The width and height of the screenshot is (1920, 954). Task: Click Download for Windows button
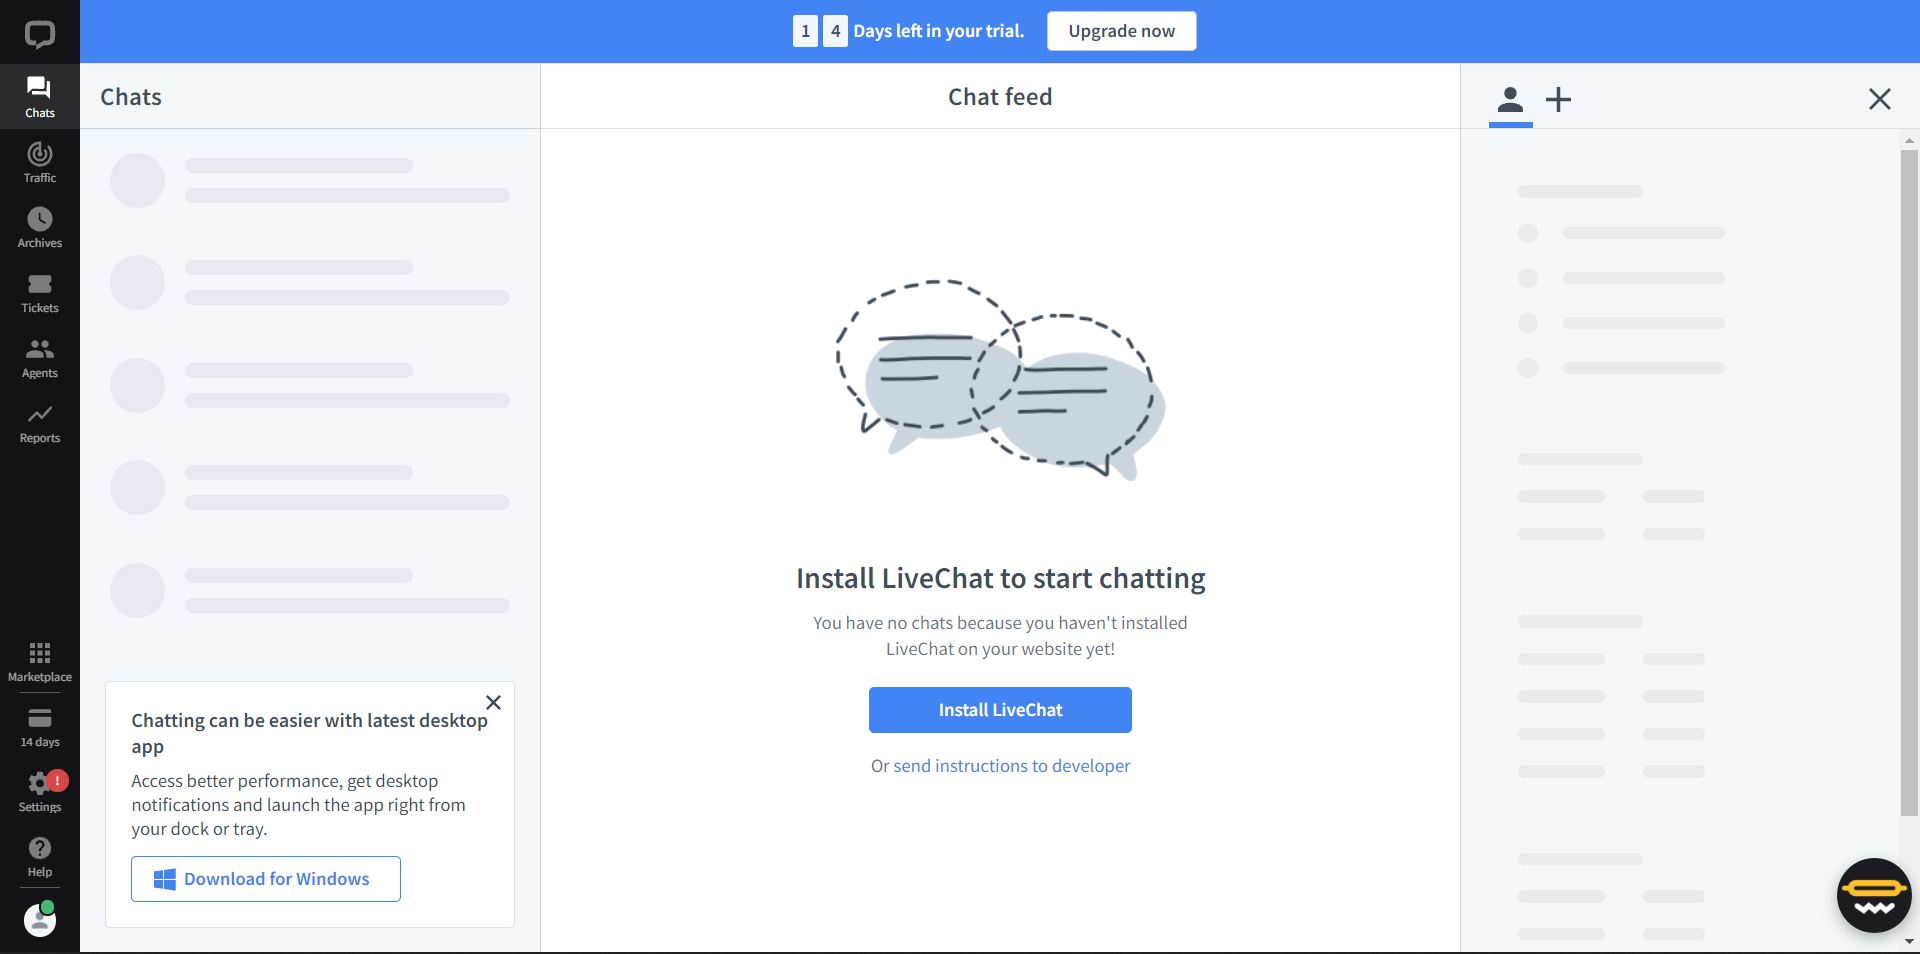(266, 879)
